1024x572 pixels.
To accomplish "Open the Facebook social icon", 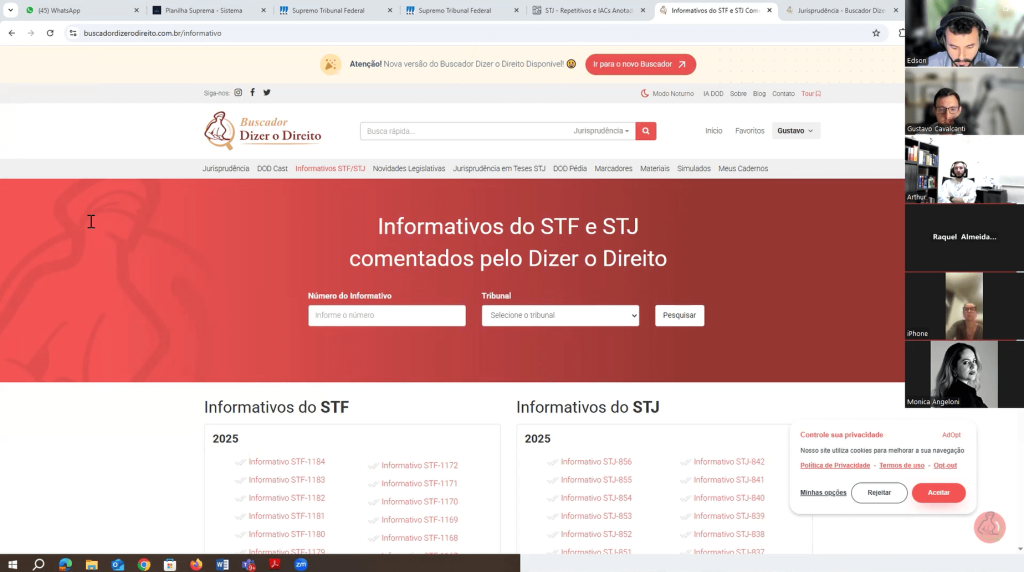I will tap(253, 93).
